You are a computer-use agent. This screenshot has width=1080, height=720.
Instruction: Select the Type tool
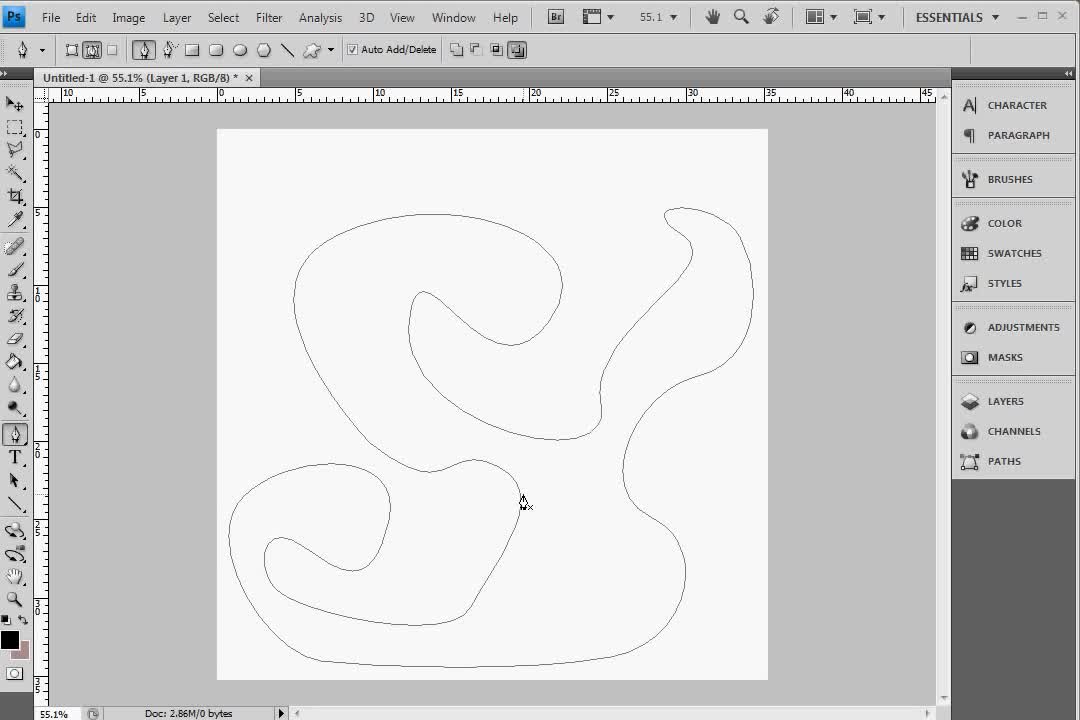click(x=14, y=457)
